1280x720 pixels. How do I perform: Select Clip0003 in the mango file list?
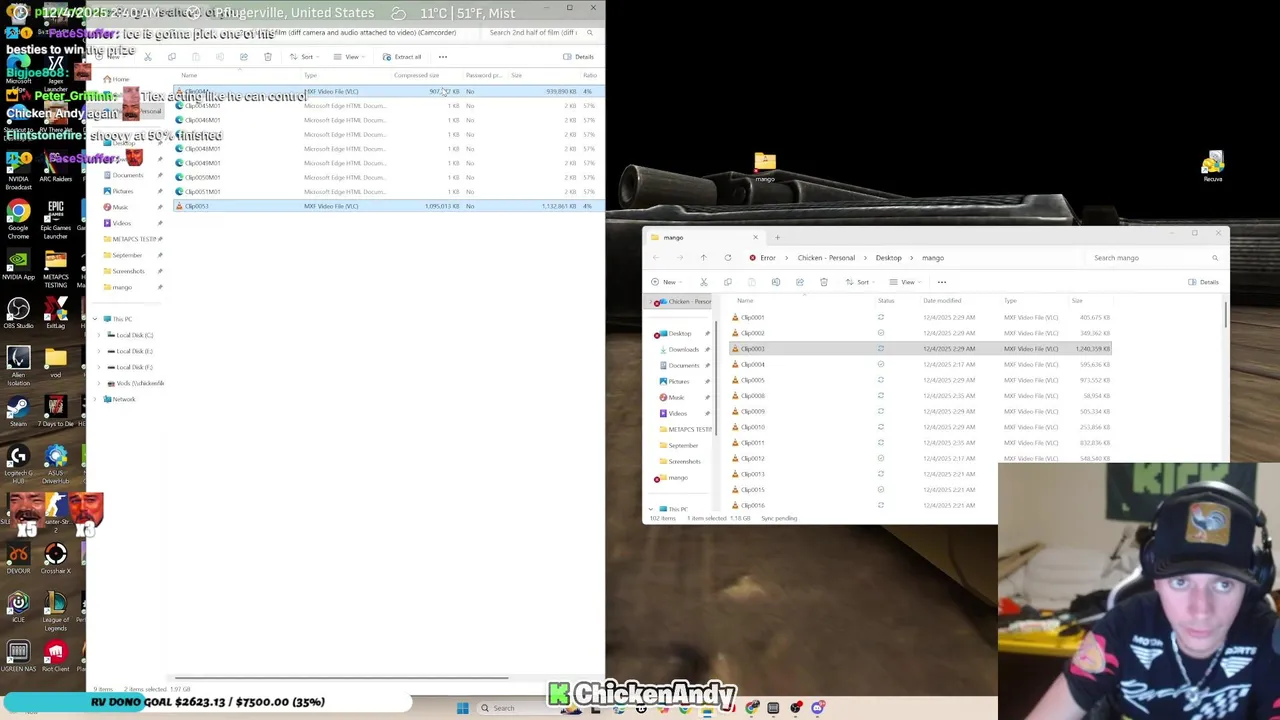[920, 349]
